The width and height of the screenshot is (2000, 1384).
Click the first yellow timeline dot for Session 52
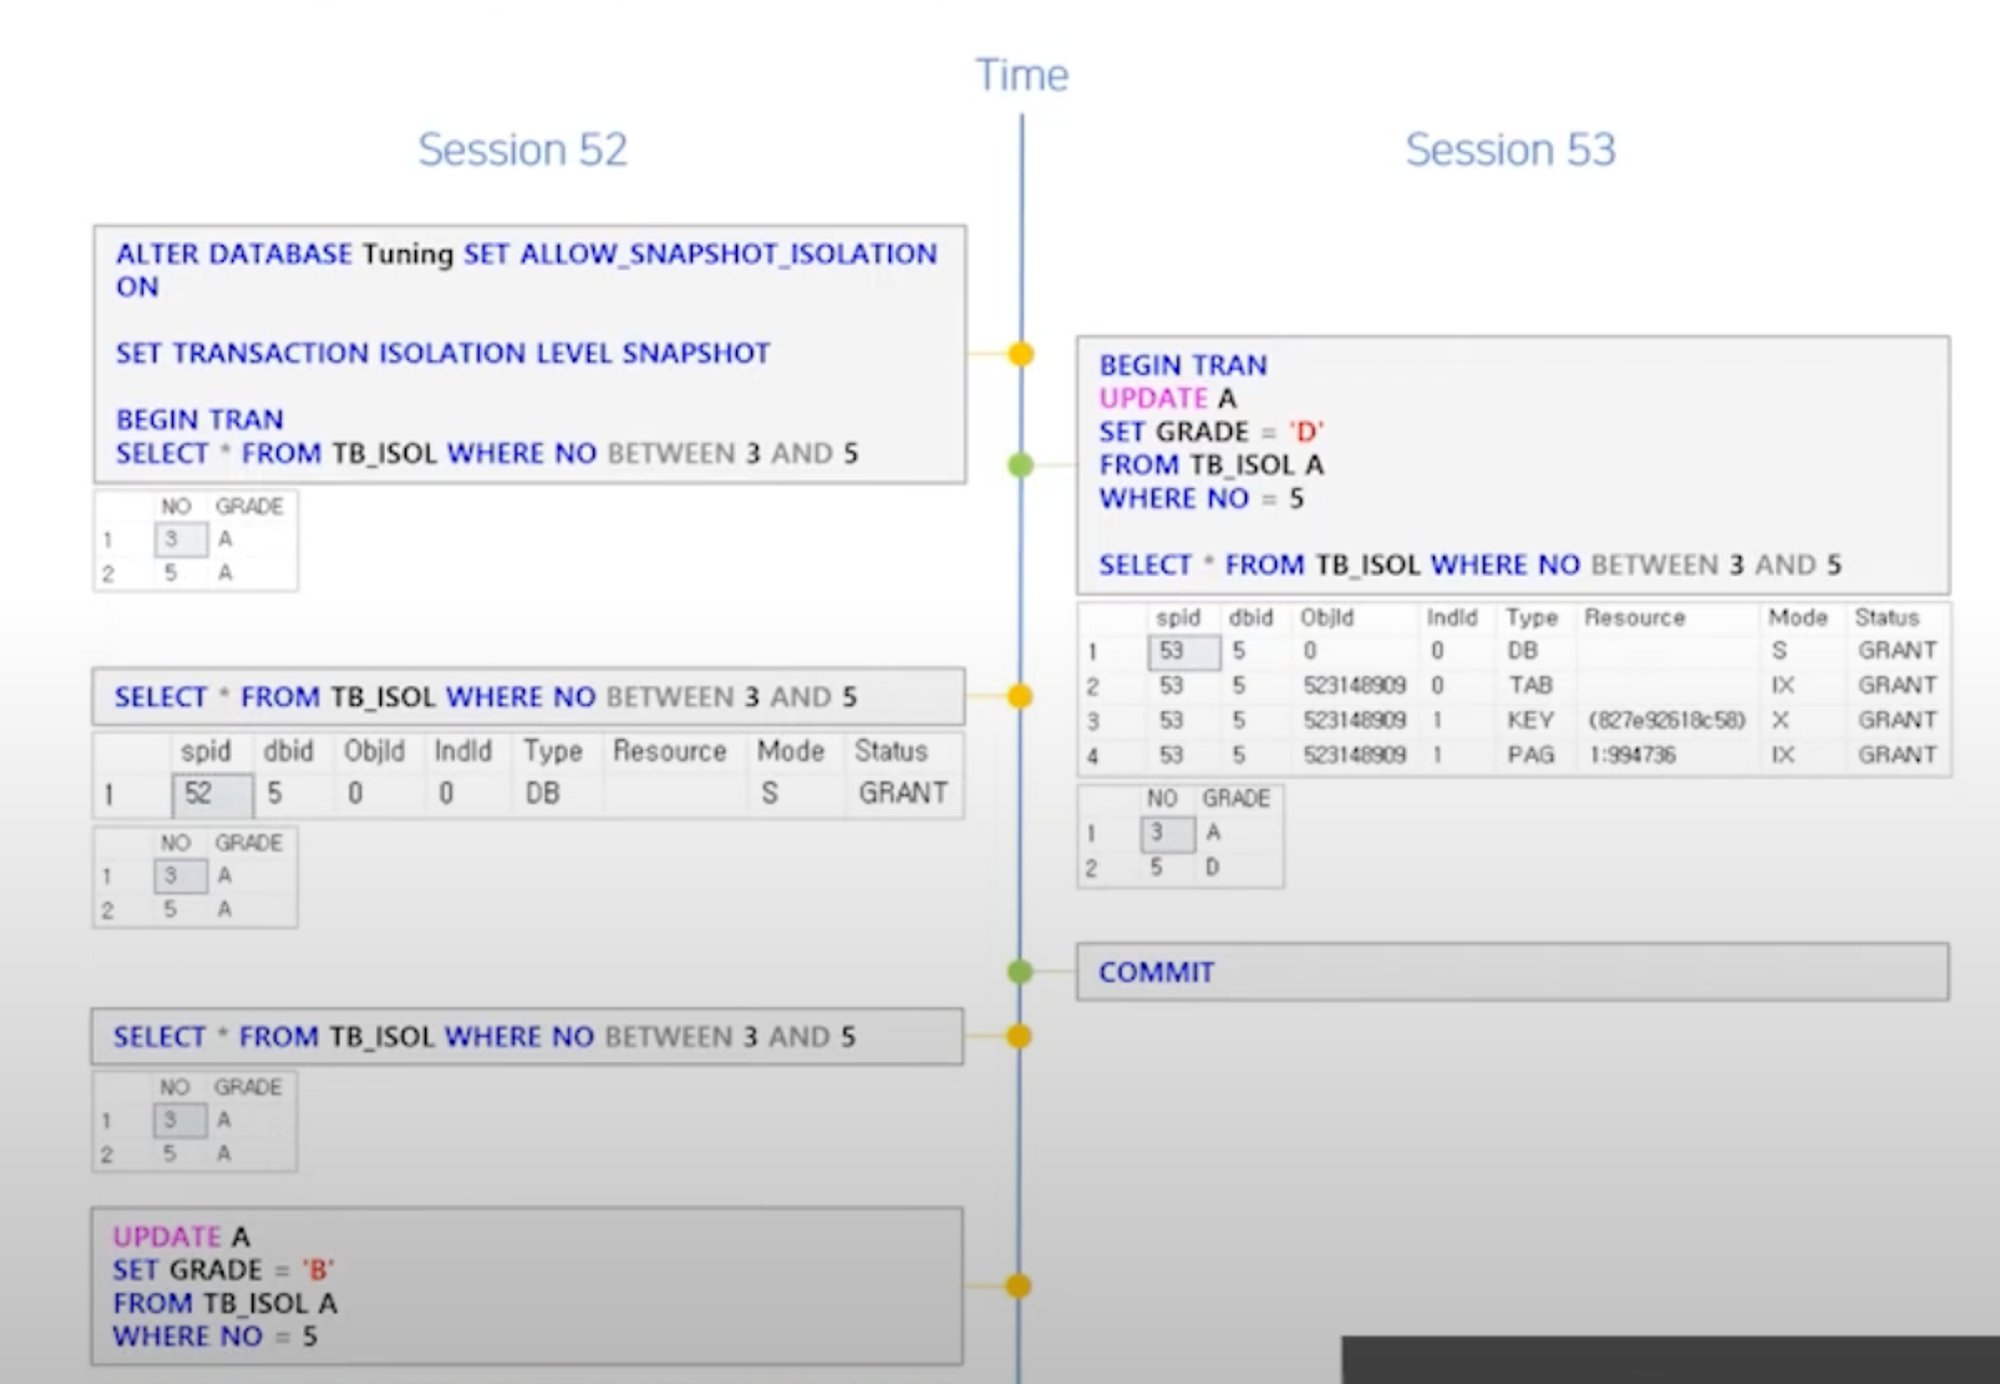[x=1021, y=354]
